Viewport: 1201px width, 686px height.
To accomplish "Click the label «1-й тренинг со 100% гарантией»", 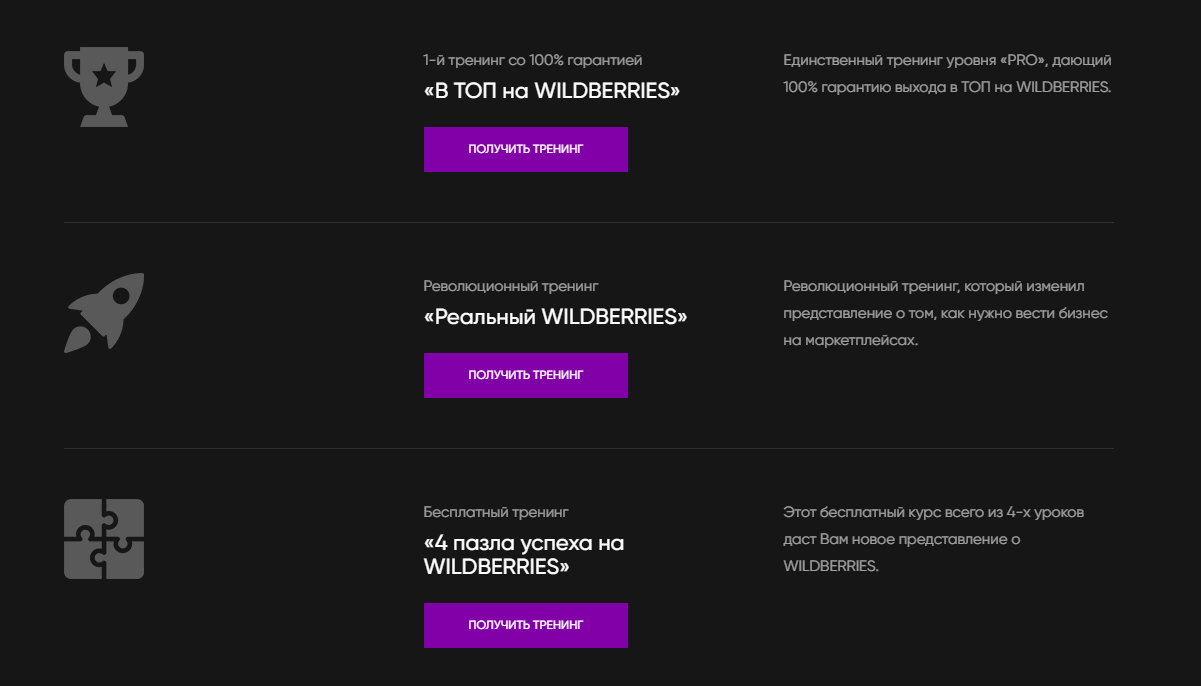I will coord(533,60).
